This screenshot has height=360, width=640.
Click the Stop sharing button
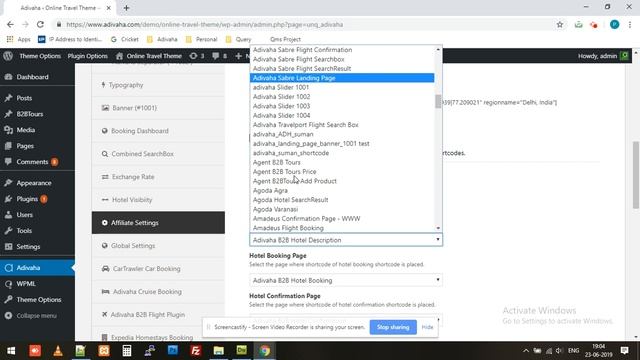[x=393, y=327]
